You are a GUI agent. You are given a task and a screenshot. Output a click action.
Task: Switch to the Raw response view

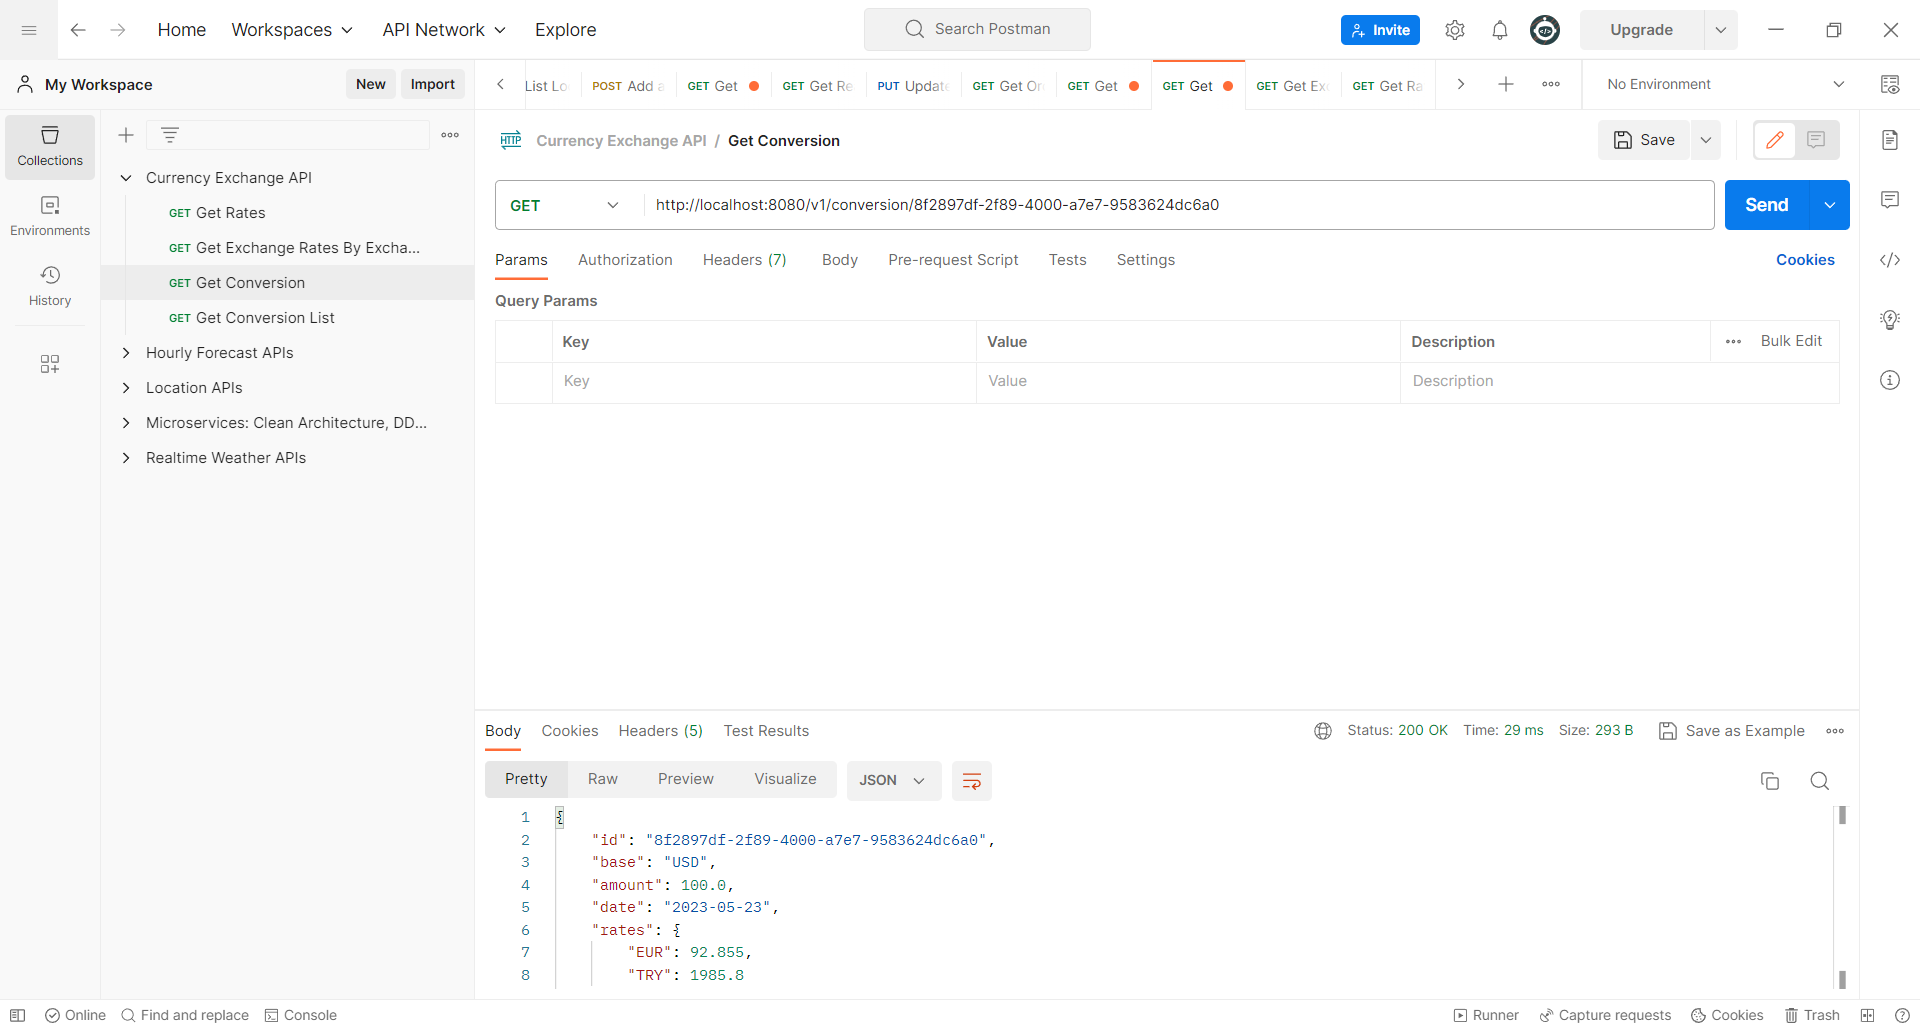pos(603,780)
